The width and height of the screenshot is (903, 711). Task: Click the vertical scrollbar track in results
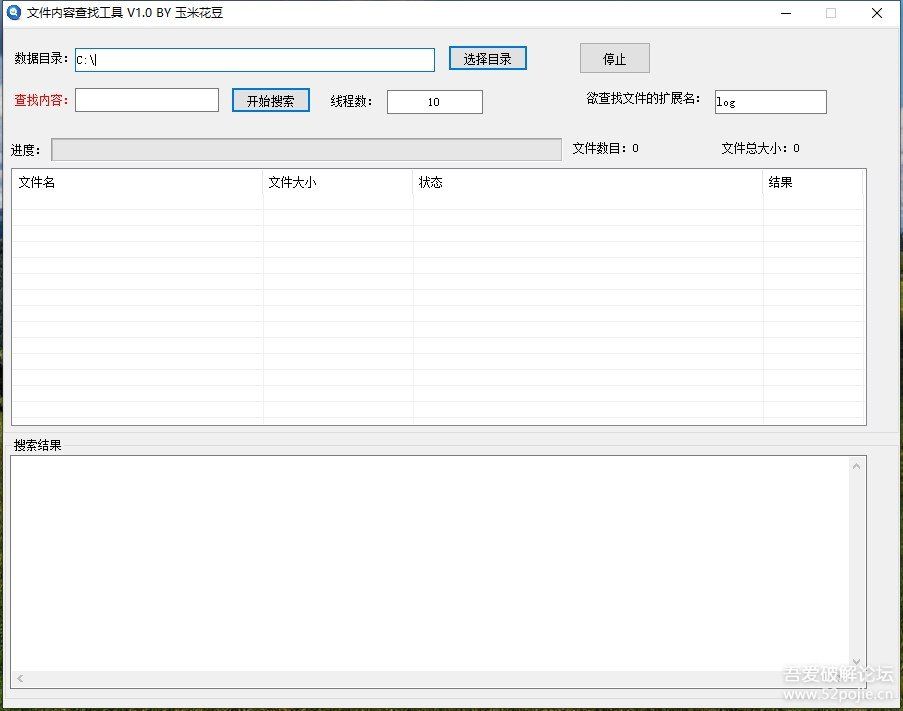857,560
